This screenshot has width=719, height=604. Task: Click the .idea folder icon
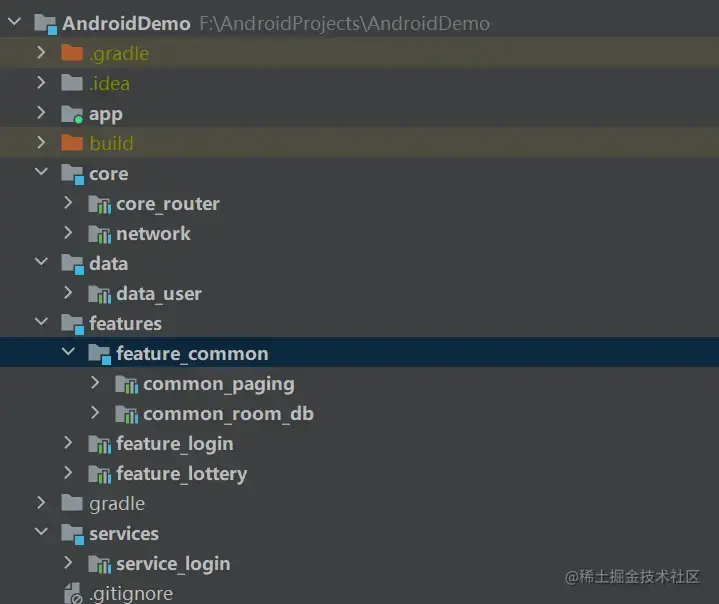click(x=72, y=83)
